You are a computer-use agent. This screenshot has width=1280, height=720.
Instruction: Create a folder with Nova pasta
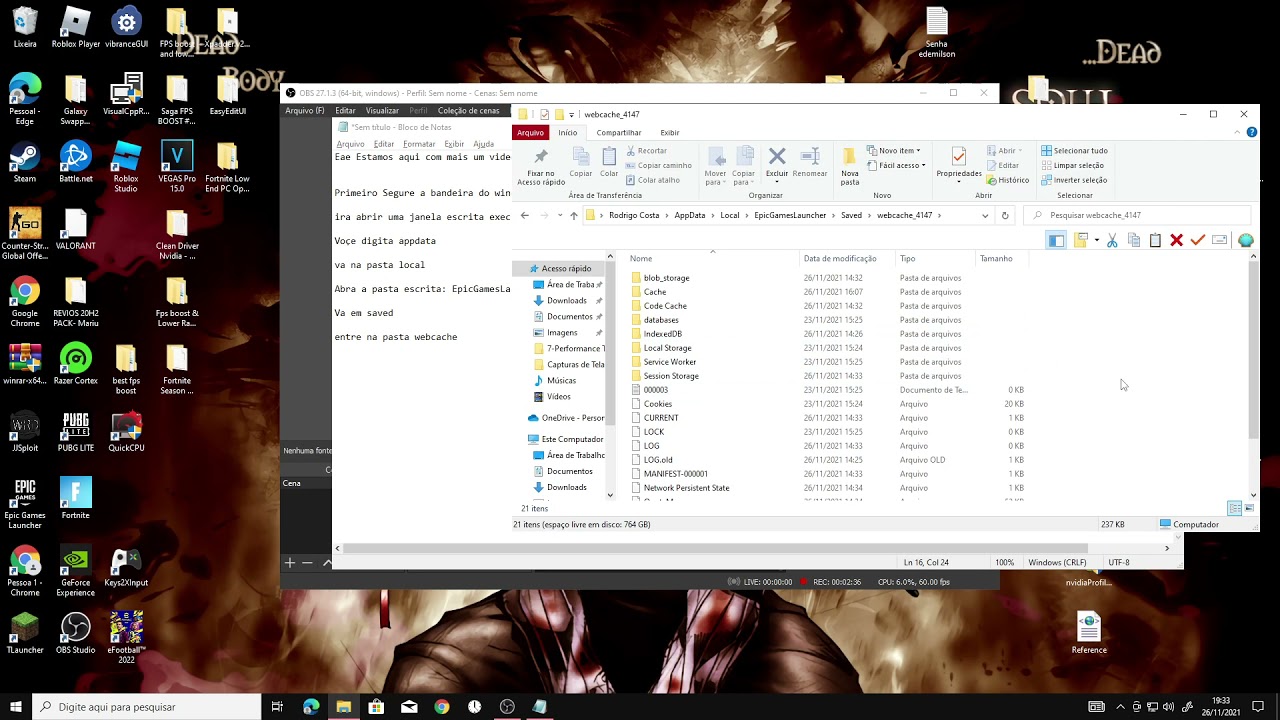[850, 166]
